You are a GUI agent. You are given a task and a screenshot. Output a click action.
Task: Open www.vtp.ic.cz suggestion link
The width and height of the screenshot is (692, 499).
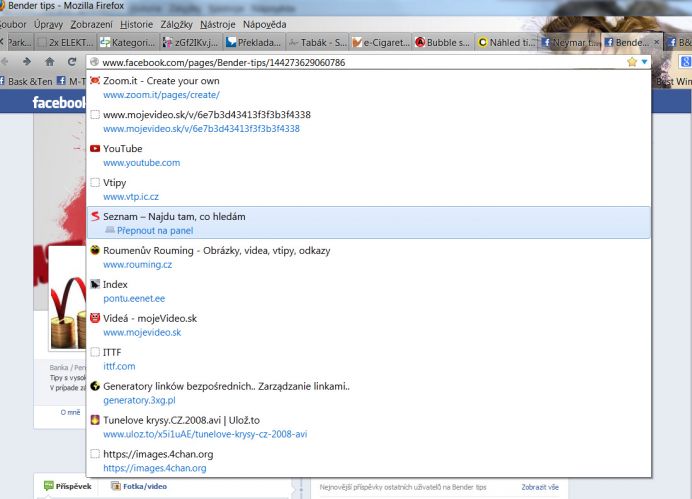(x=131, y=197)
